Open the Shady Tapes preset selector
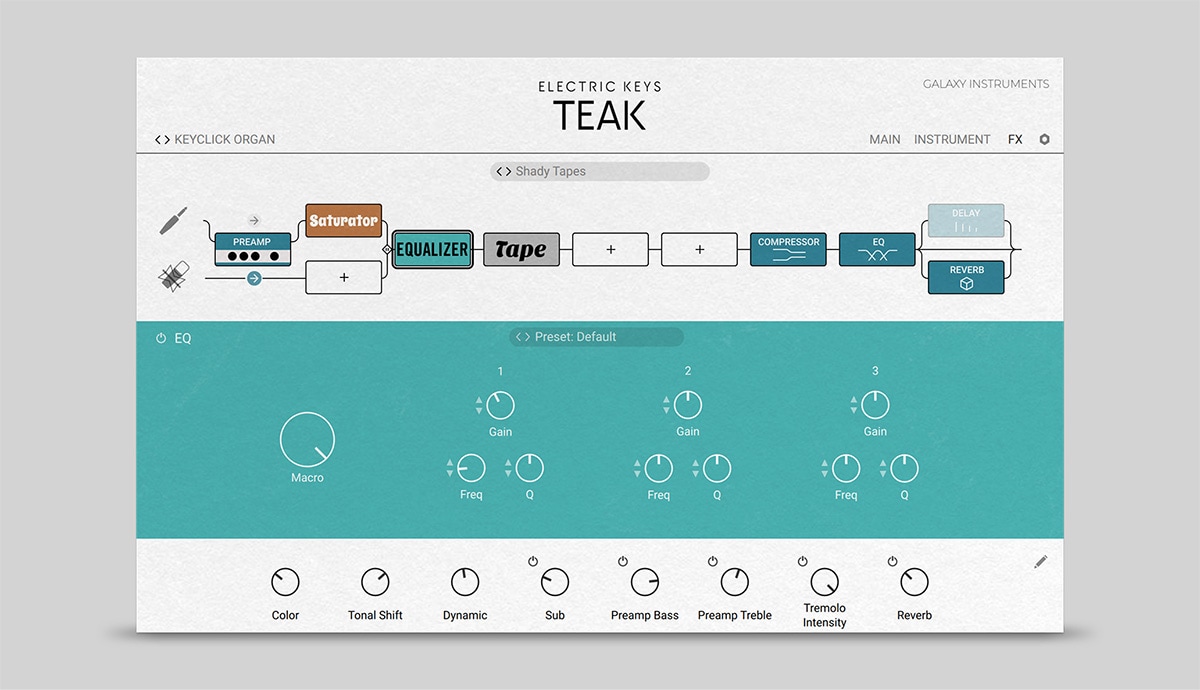The image size is (1200, 690). click(x=599, y=172)
